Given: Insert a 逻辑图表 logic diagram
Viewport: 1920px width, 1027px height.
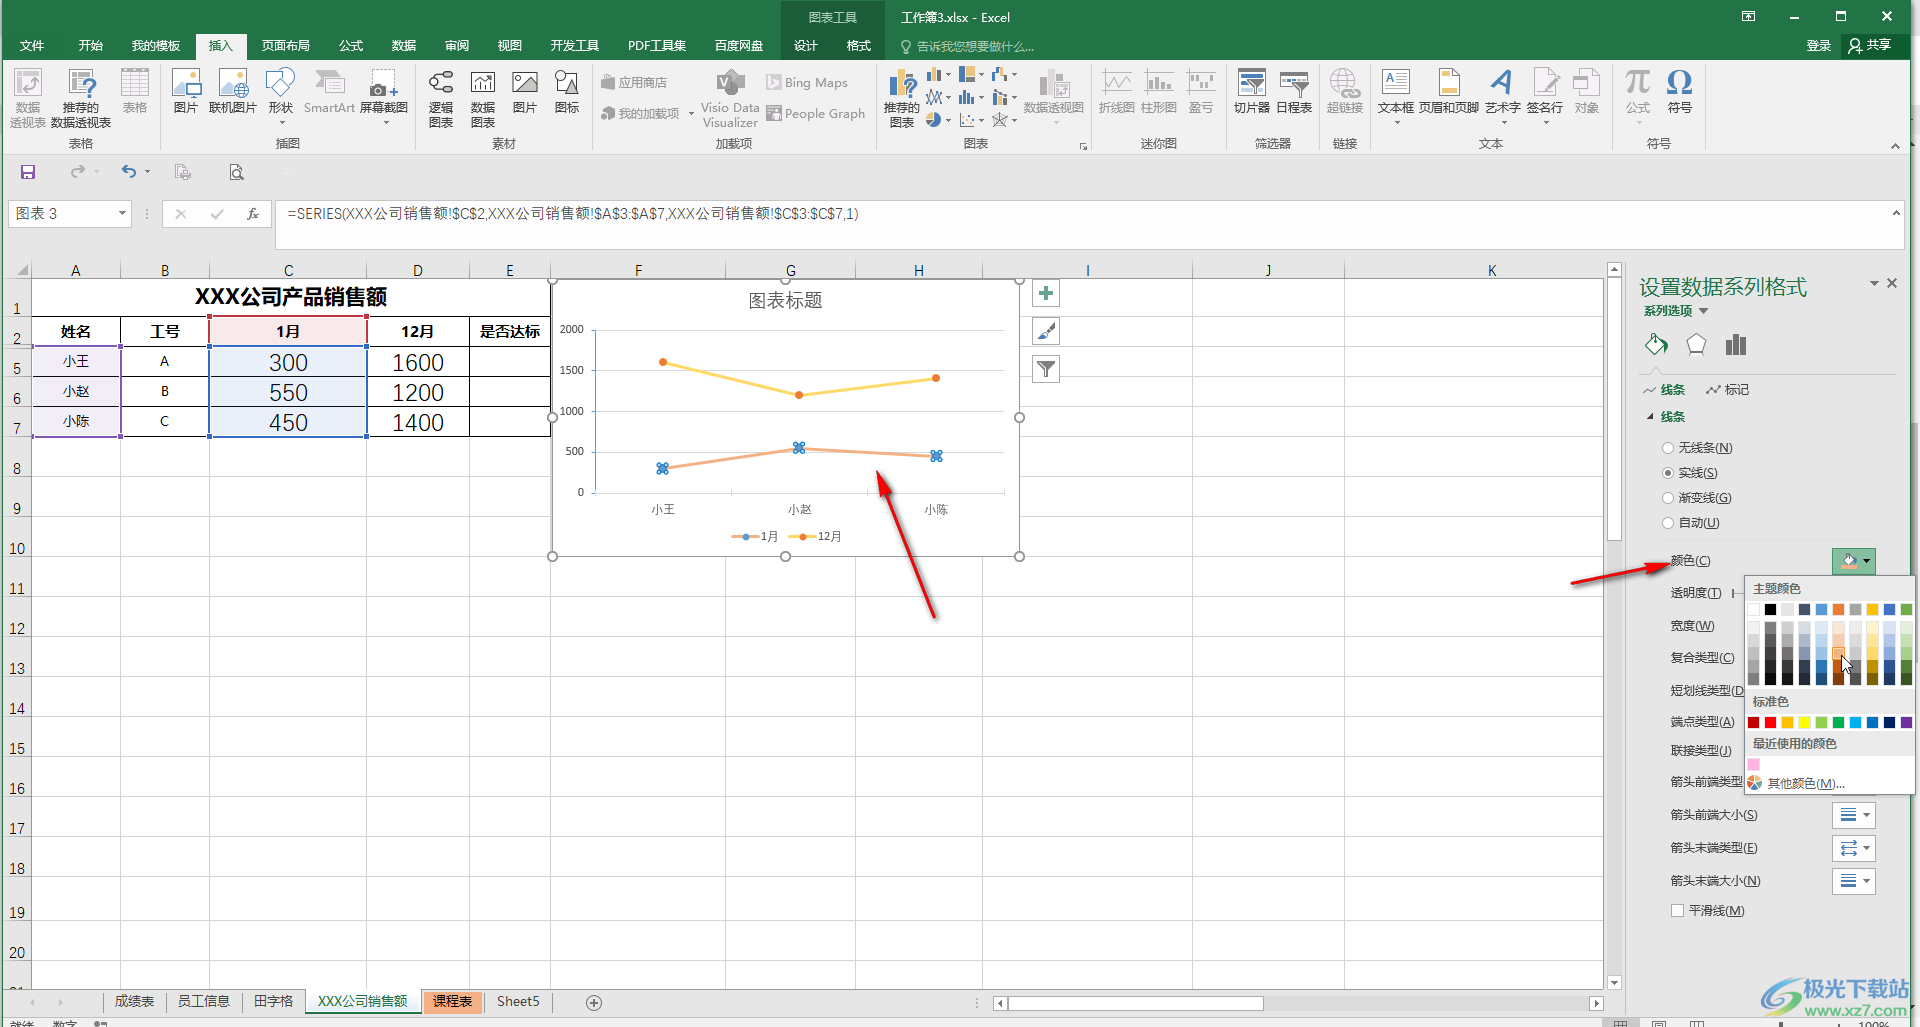Looking at the screenshot, I should (x=441, y=98).
